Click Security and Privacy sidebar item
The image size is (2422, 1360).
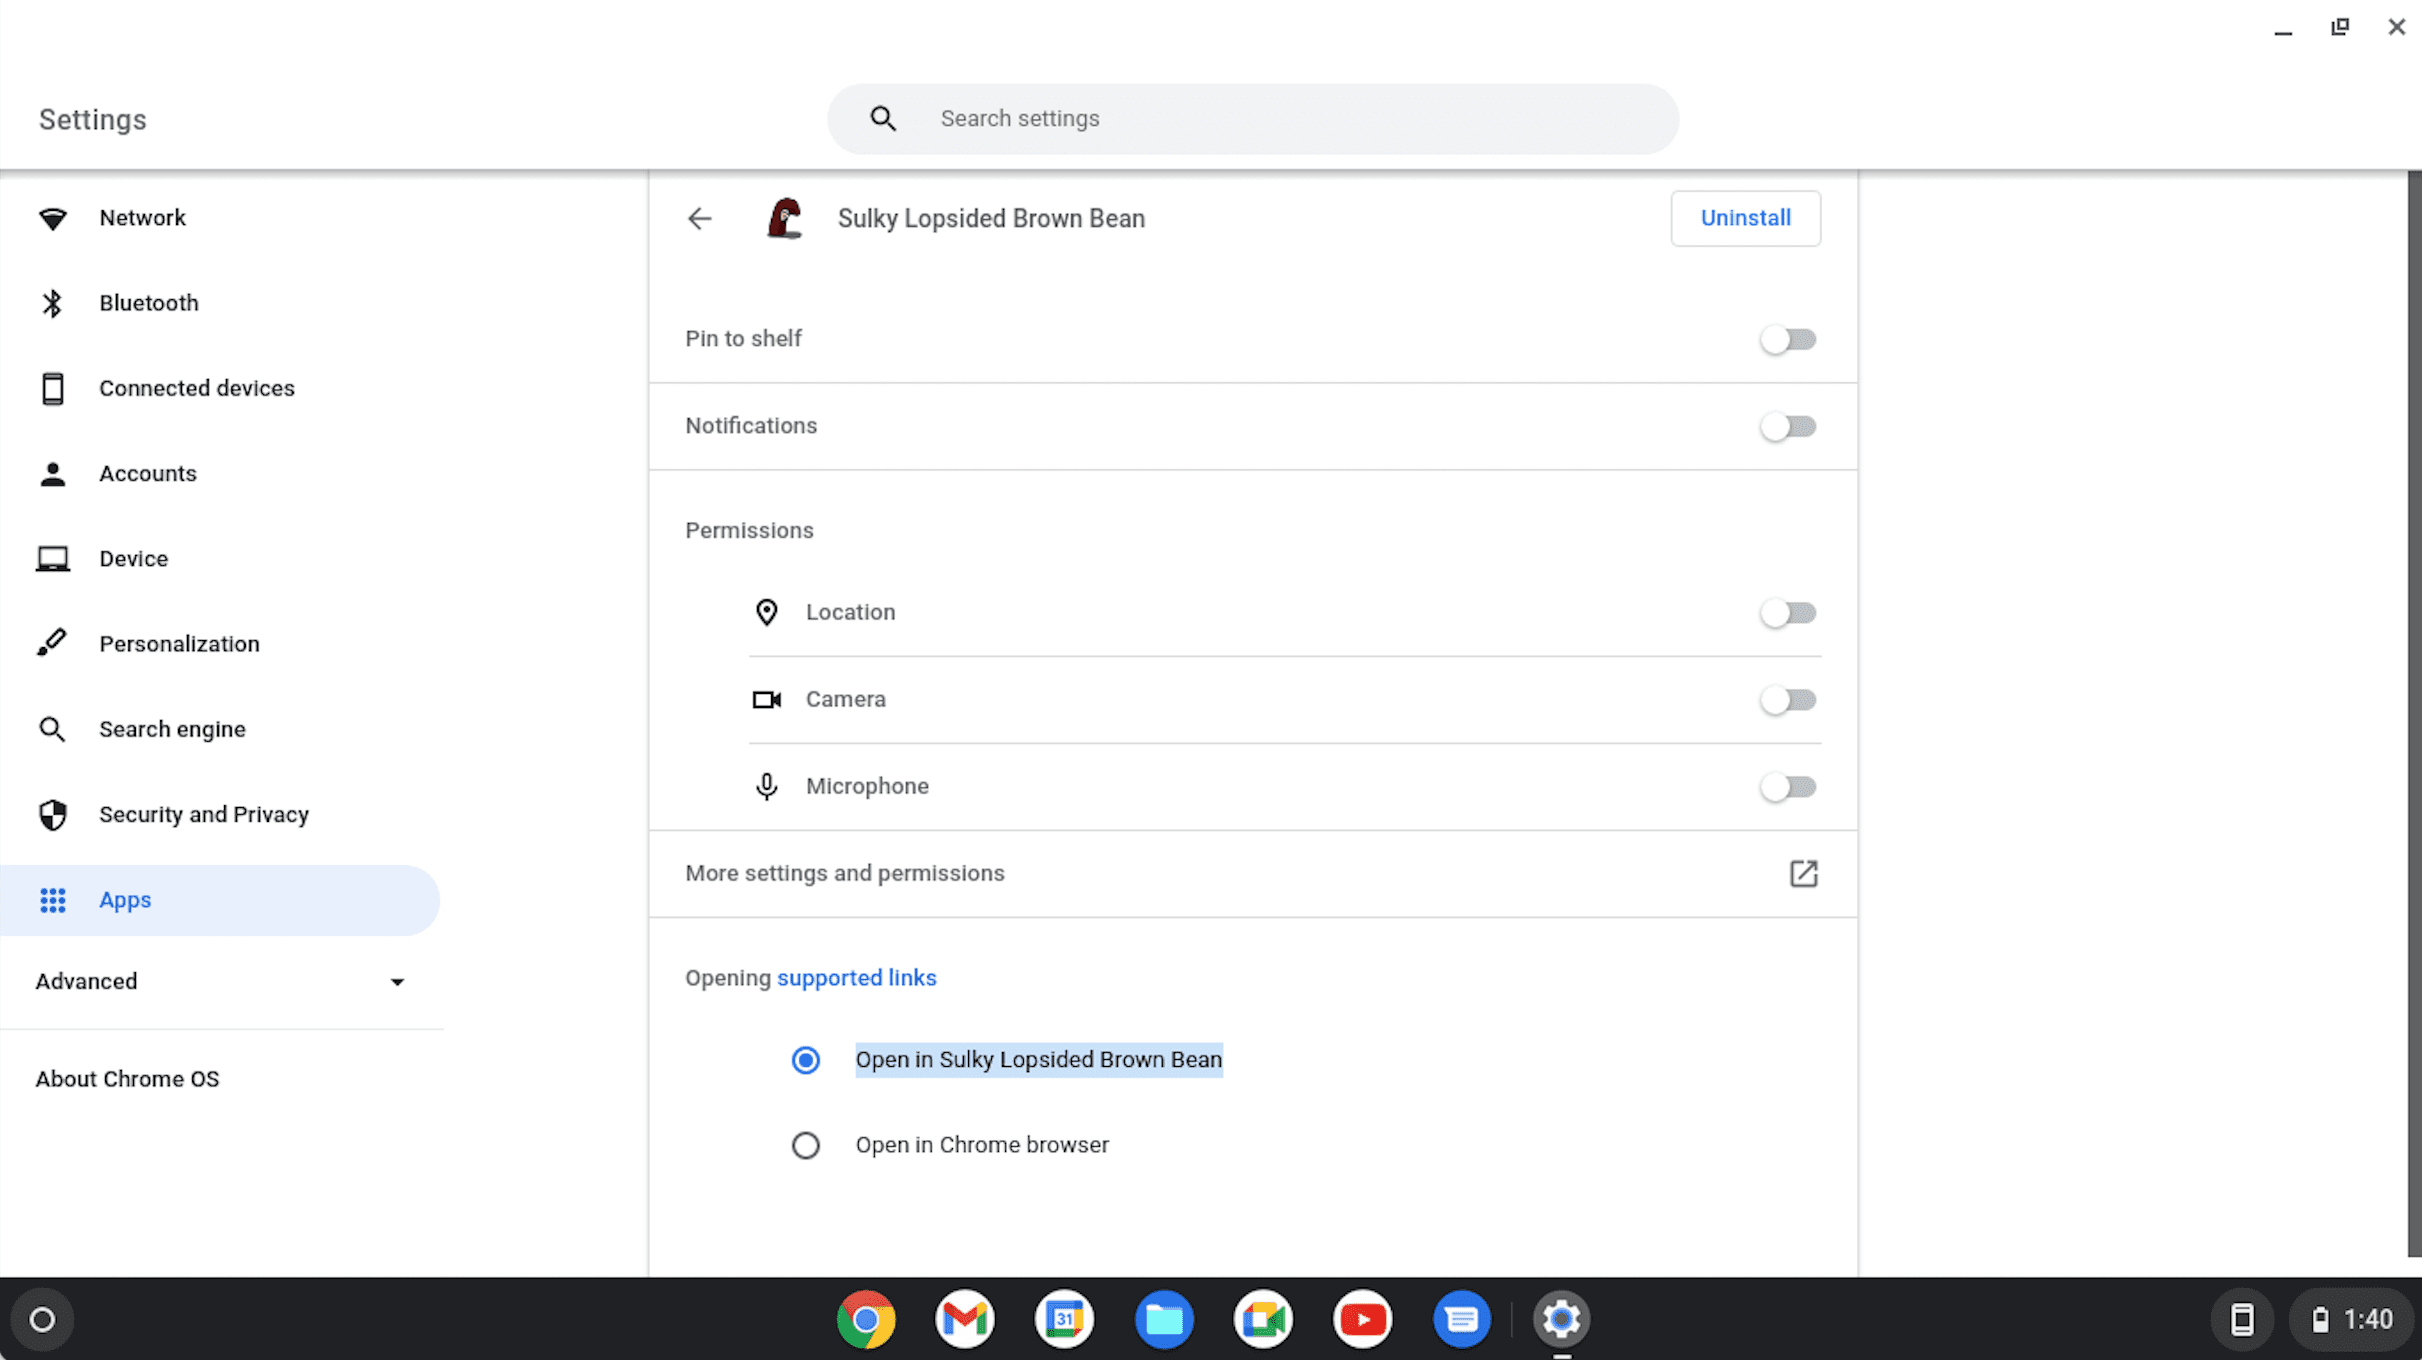(x=205, y=813)
